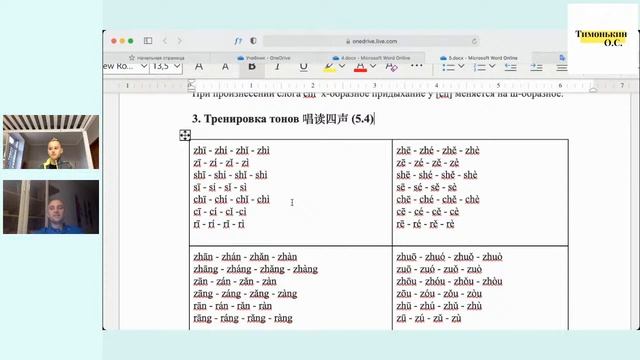
Task: Click the Тимонькин О.С. name label
Action: click(x=601, y=38)
